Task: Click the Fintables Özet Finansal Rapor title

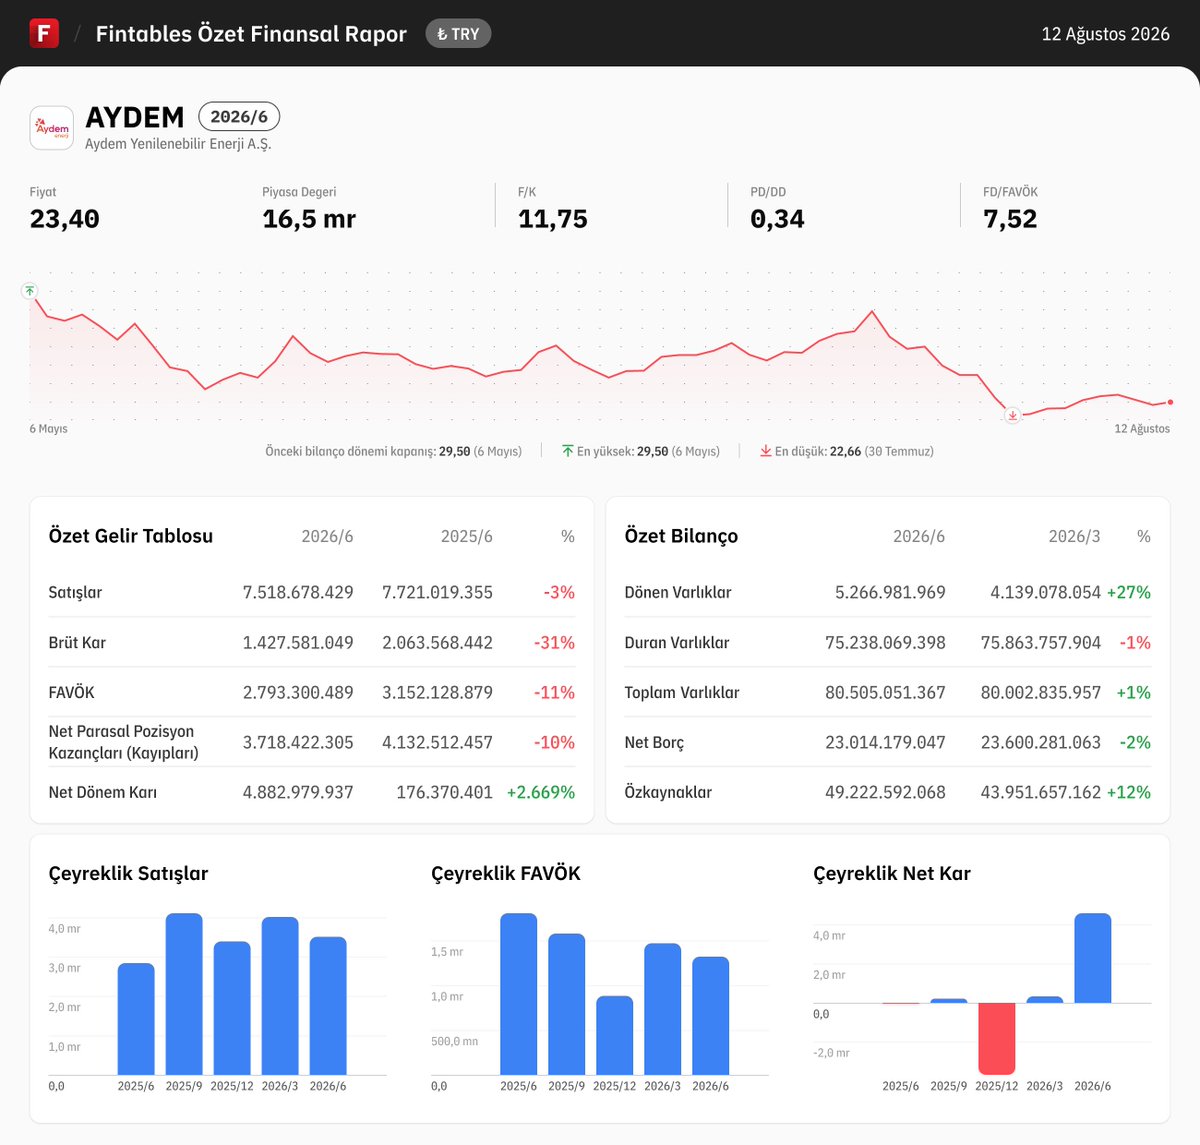Action: (251, 34)
